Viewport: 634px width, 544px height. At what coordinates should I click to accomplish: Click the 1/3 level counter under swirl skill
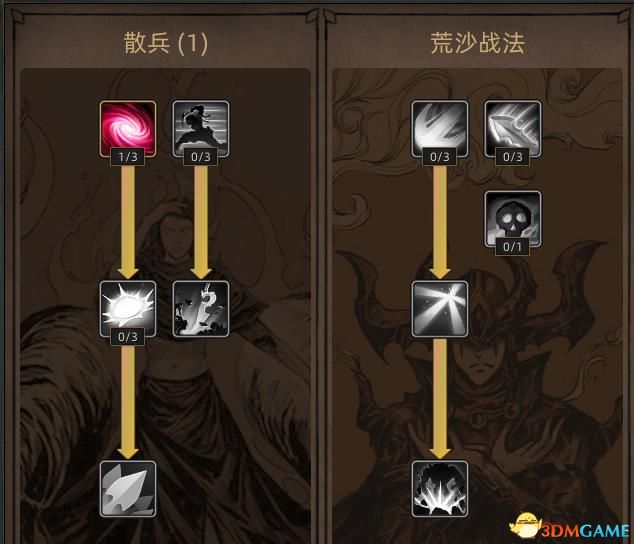128,157
